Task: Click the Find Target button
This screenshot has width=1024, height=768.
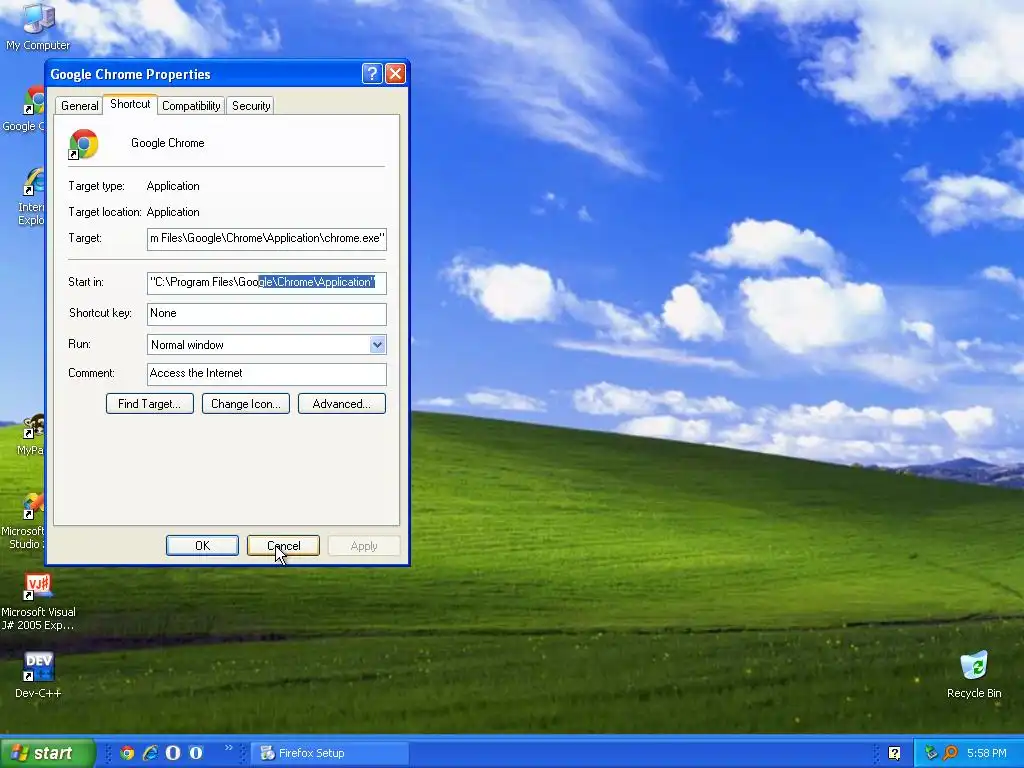Action: pos(150,404)
